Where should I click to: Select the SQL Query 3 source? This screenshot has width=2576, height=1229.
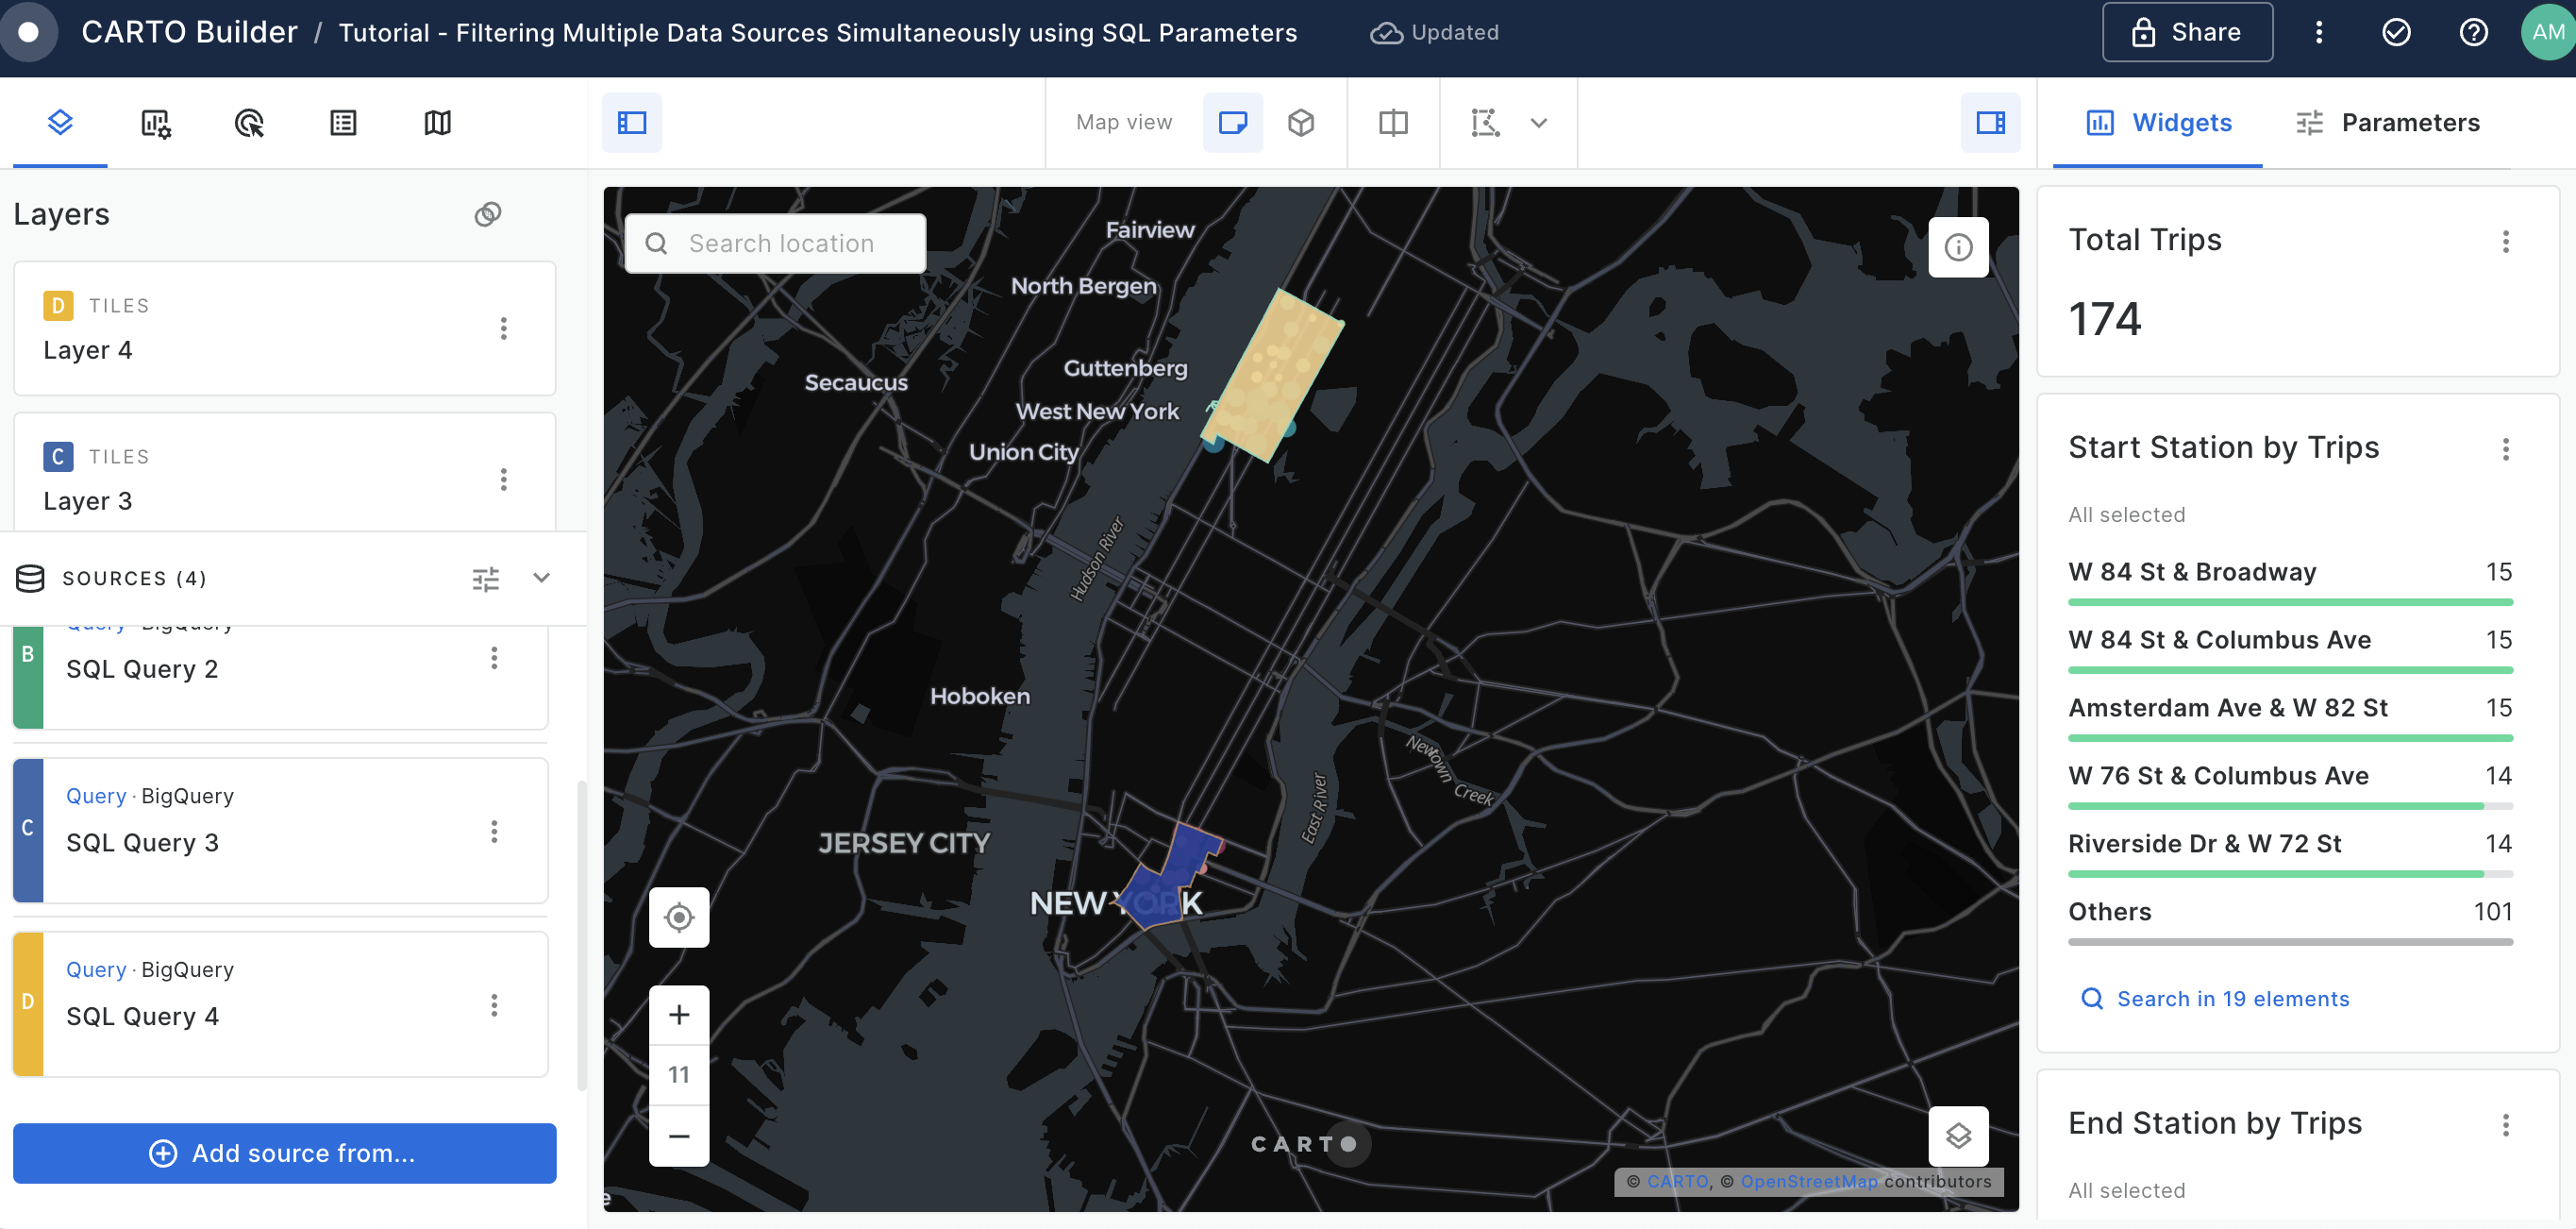click(280, 830)
